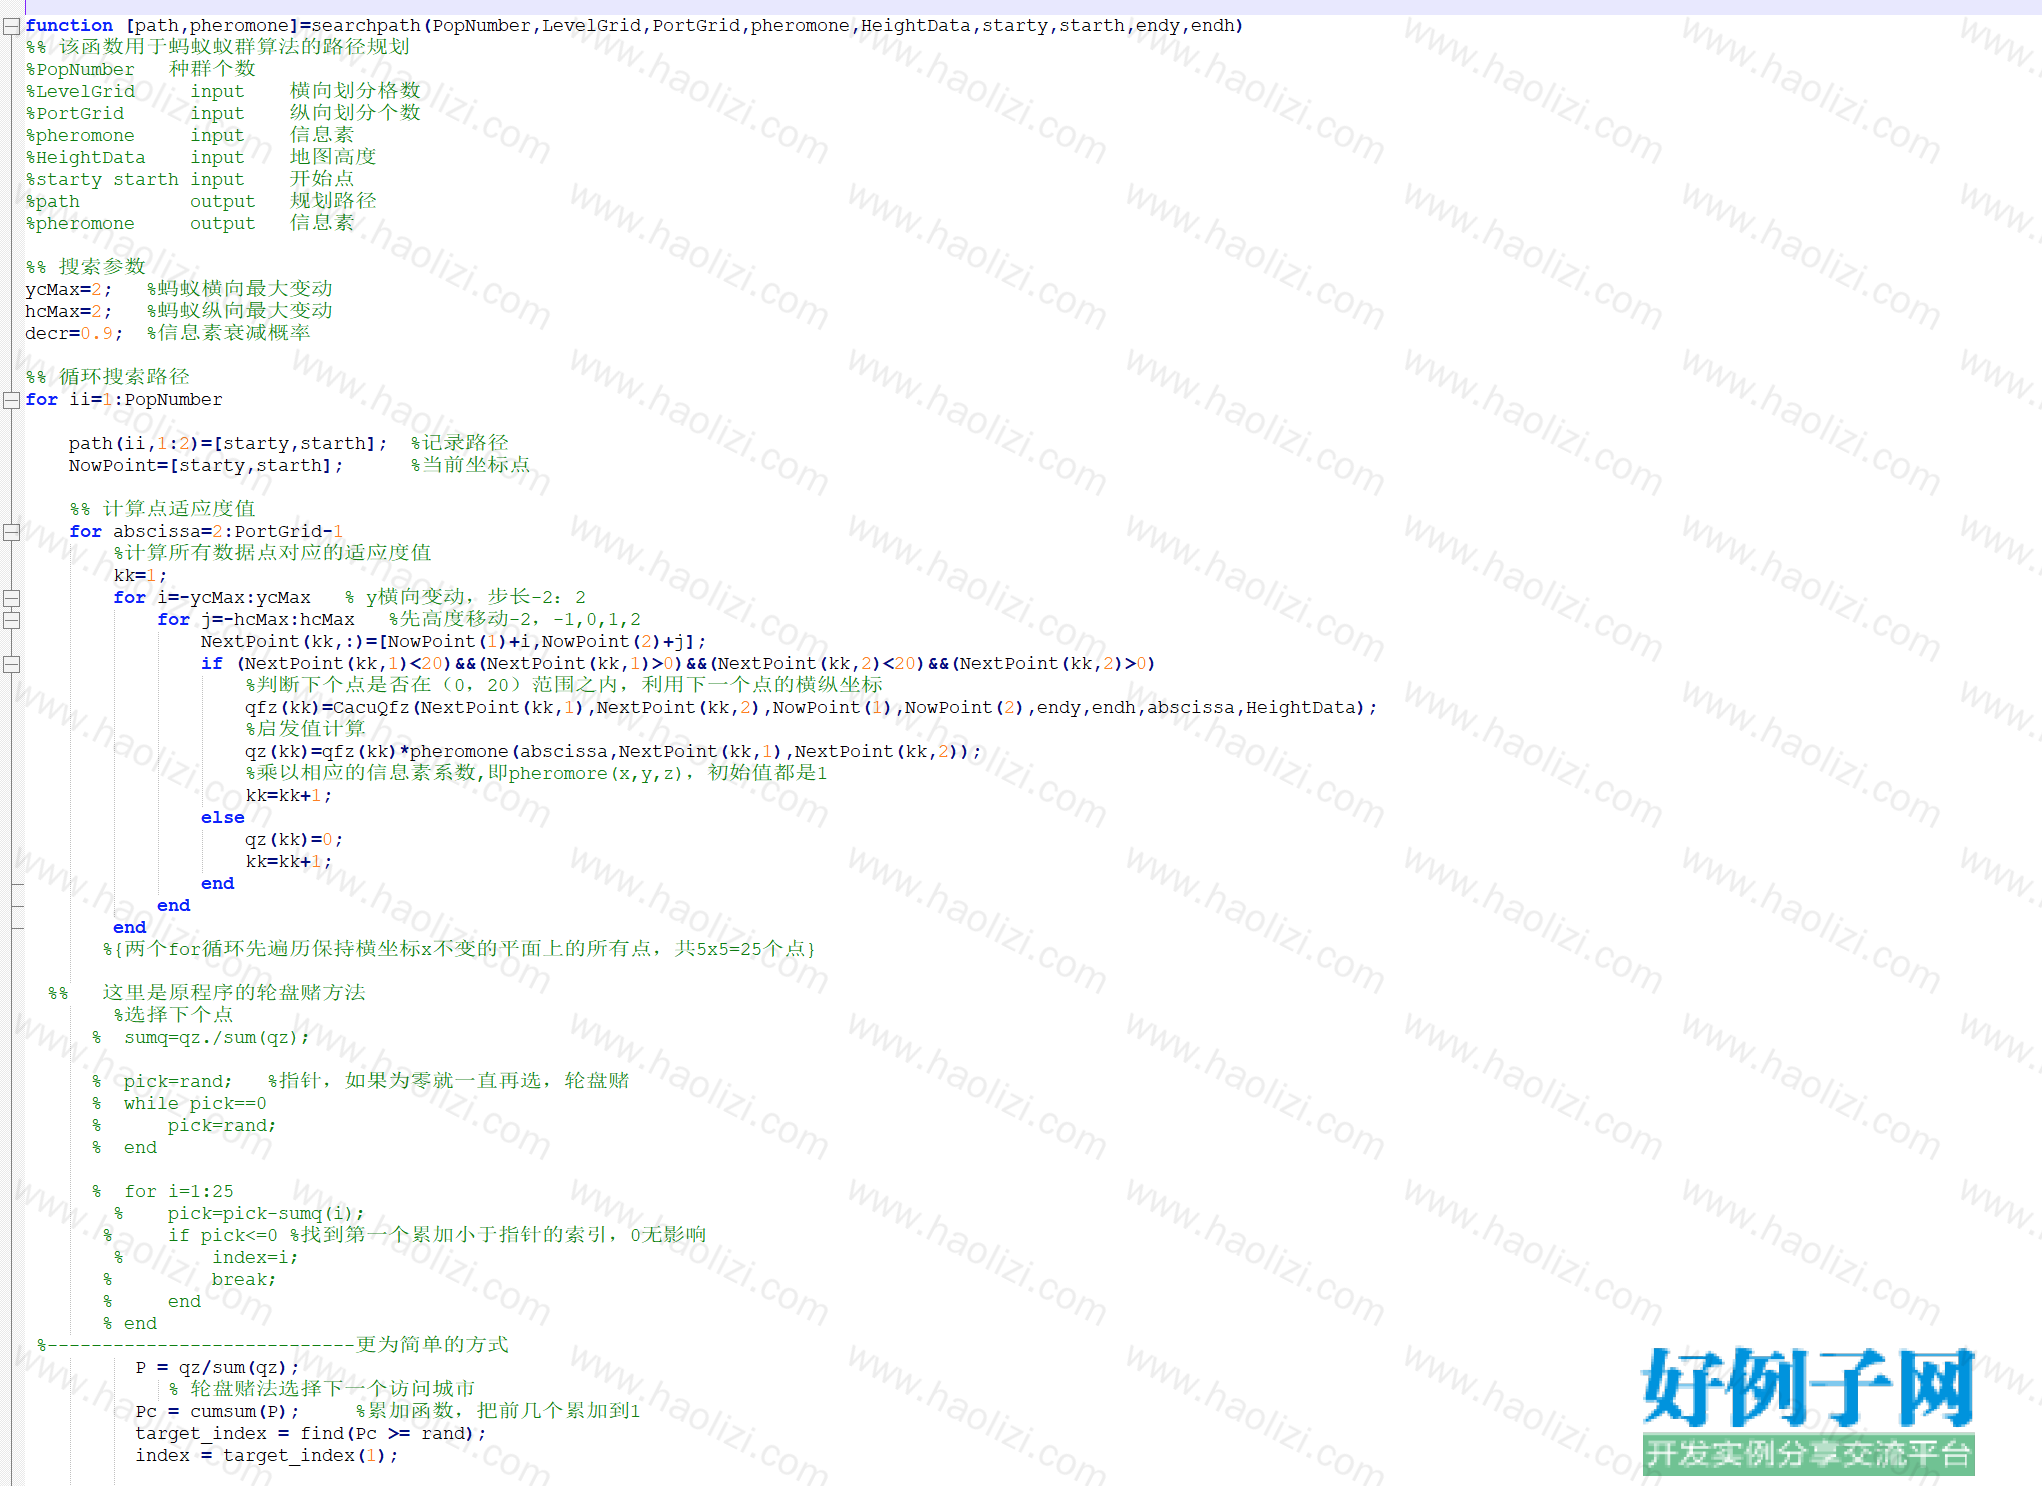The image size is (2042, 1486).
Task: Collapse the 'for i=-ycMax:ycMax' loop fold
Action: 12,598
